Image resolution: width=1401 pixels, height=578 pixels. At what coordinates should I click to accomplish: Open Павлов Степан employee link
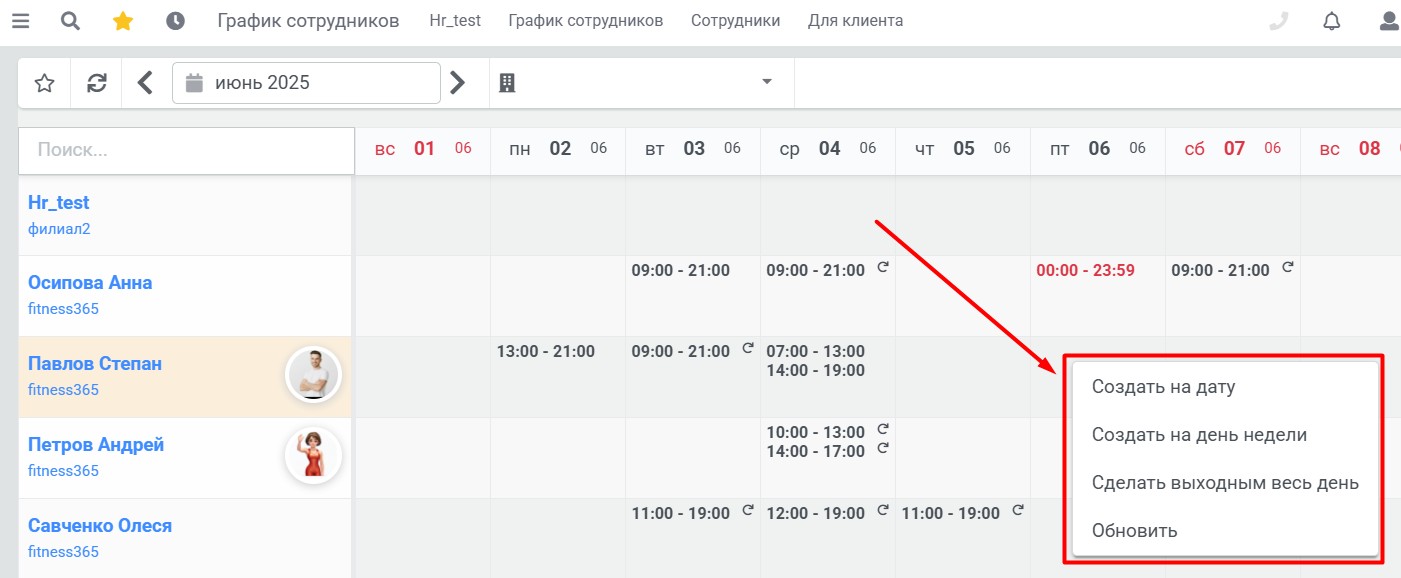pyautogui.click(x=95, y=364)
